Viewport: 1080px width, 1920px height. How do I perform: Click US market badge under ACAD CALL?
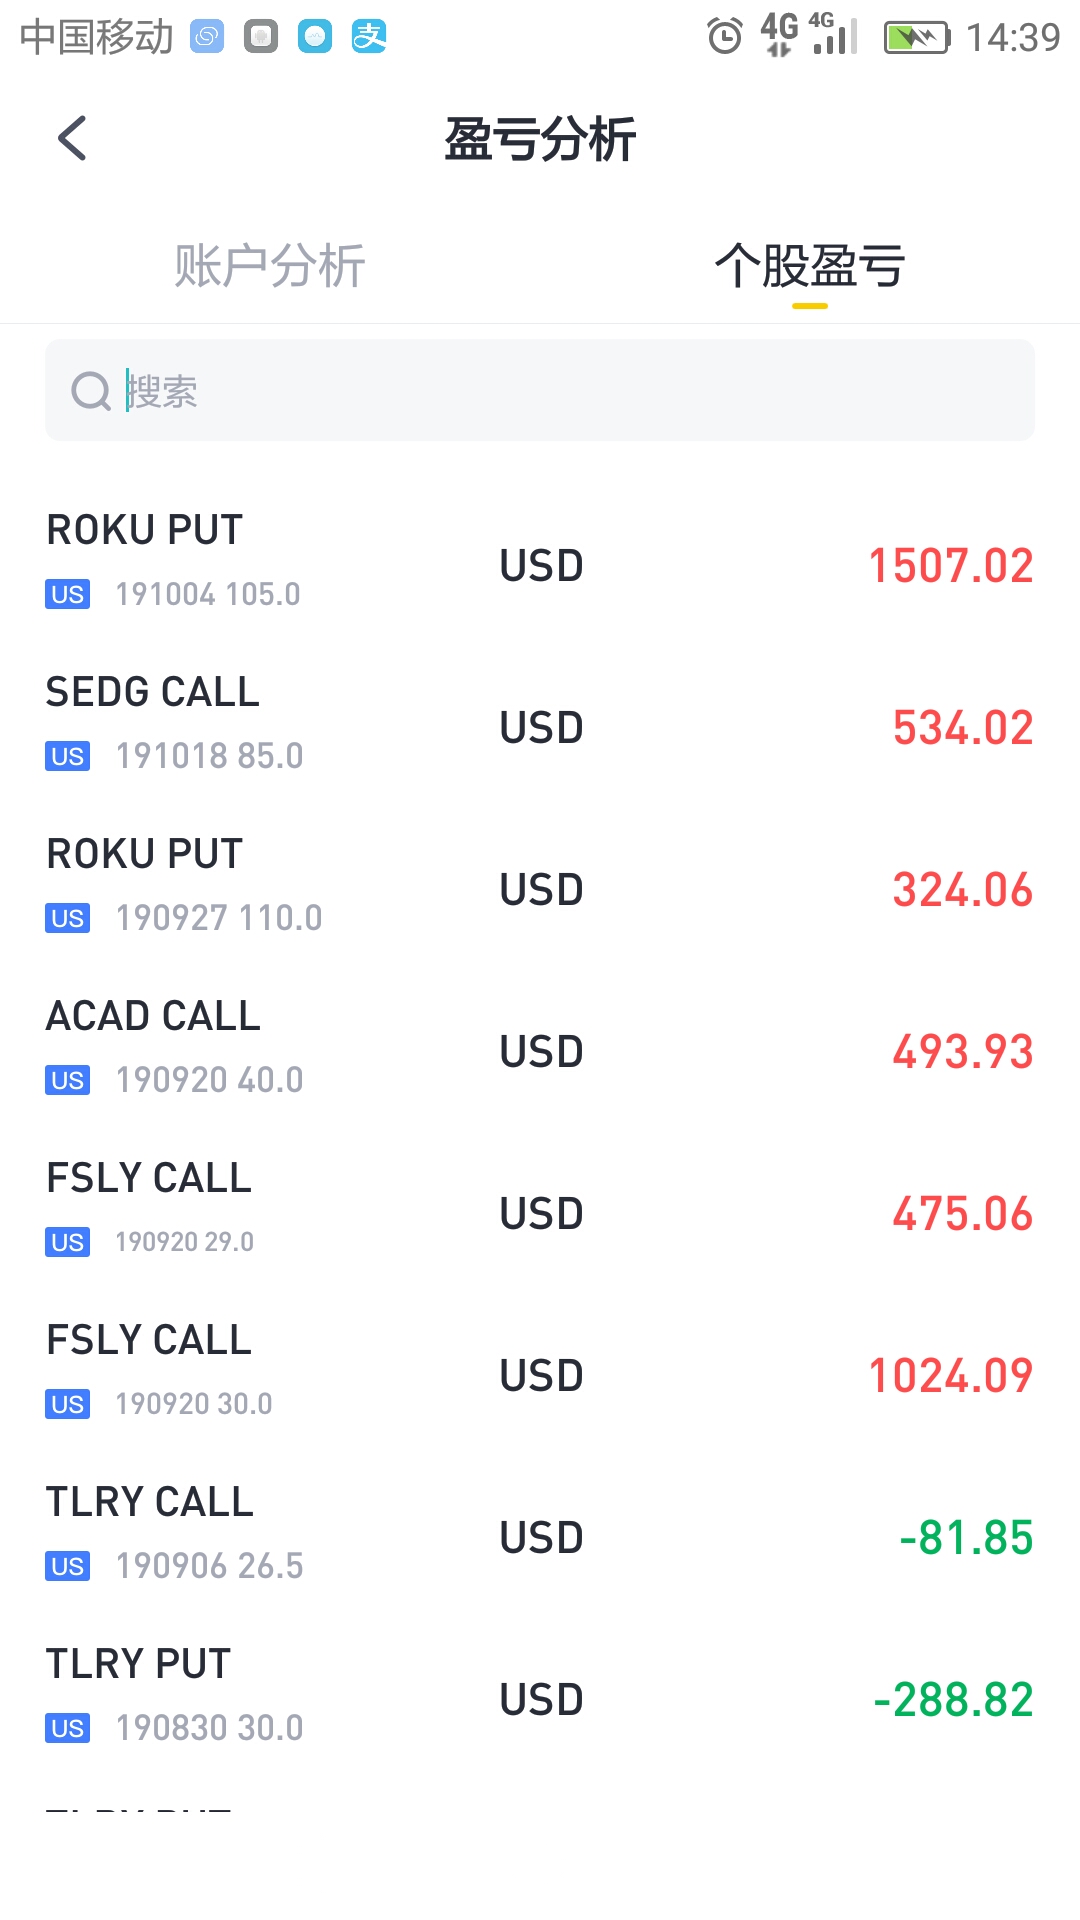point(68,1080)
